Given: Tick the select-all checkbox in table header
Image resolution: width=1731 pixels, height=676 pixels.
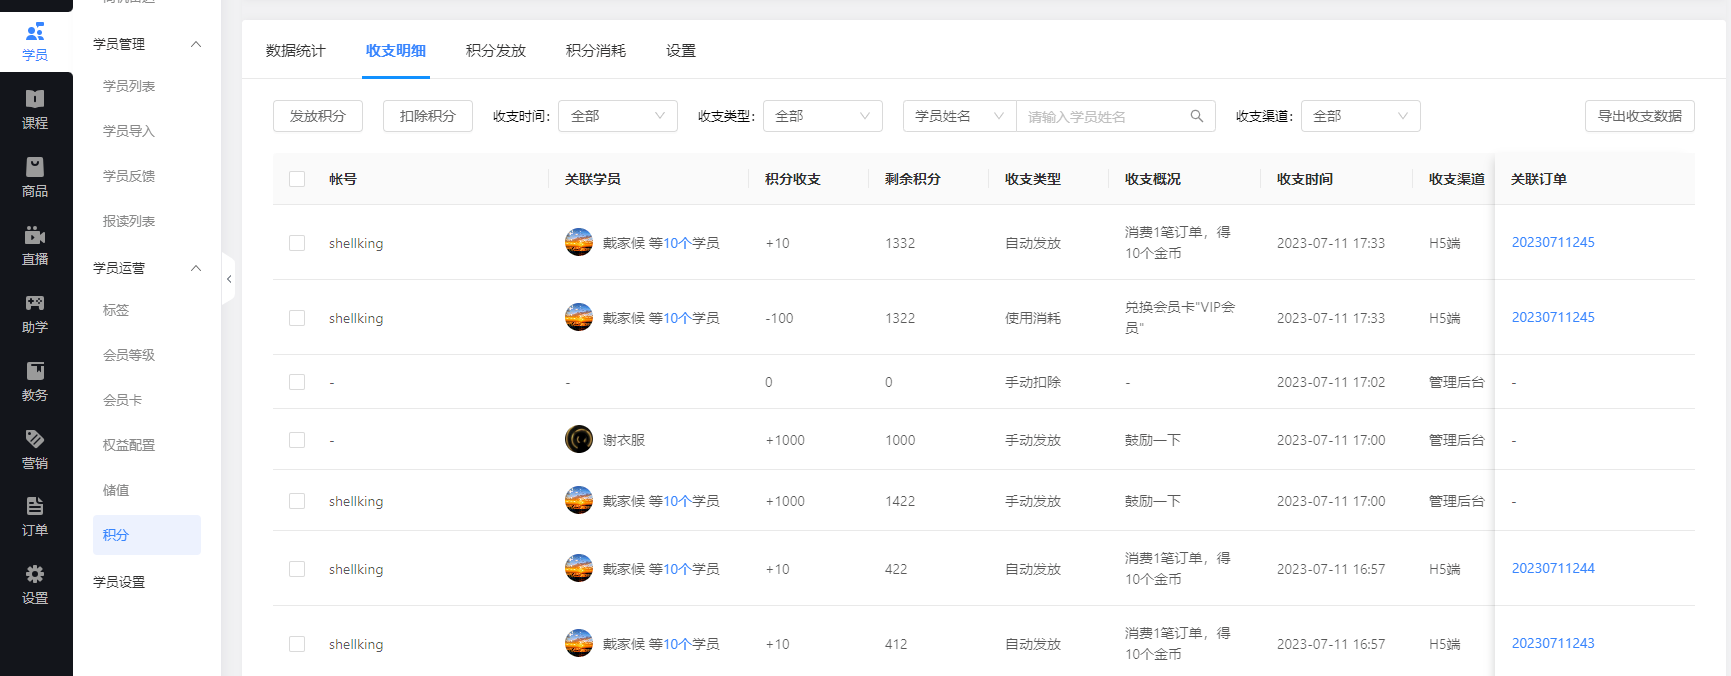Looking at the screenshot, I should [x=297, y=179].
